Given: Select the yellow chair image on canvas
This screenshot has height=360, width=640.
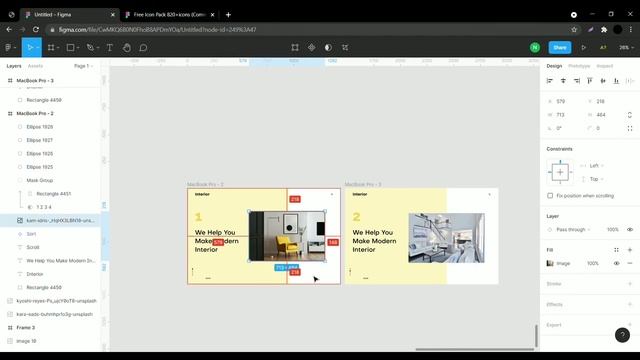Looking at the screenshot, I should click(x=287, y=236).
